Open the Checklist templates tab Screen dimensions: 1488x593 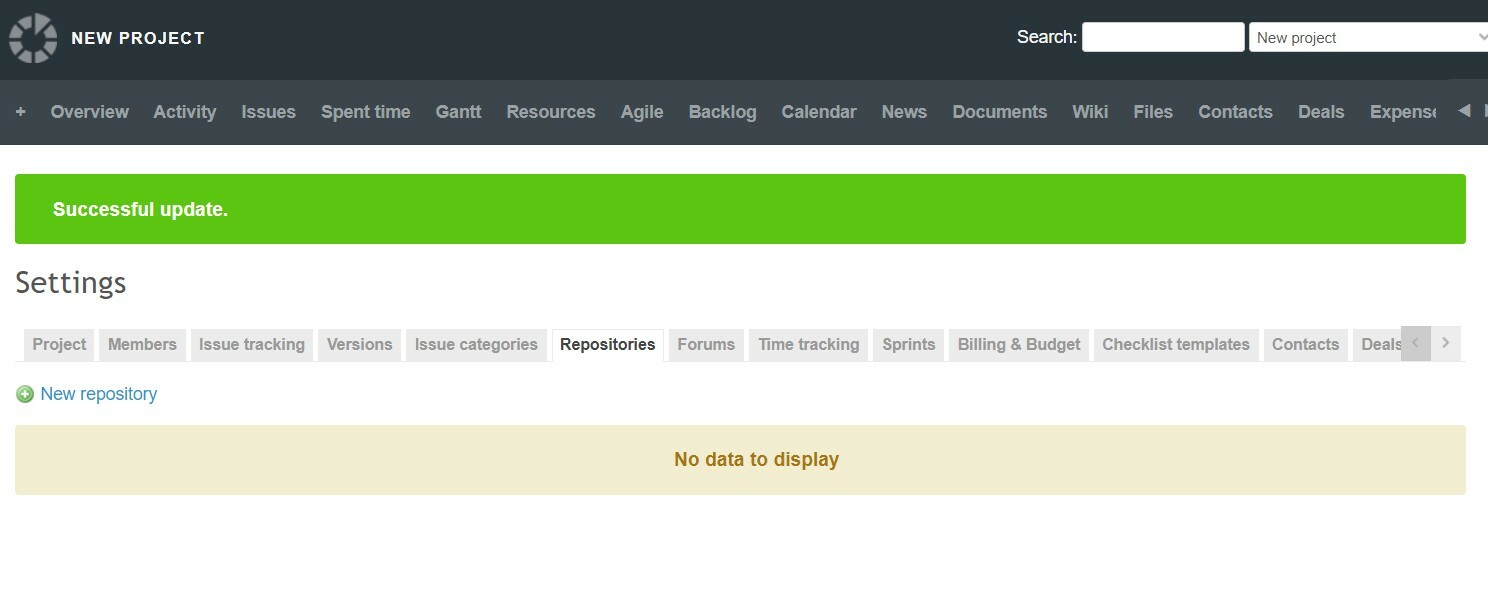click(x=1176, y=344)
